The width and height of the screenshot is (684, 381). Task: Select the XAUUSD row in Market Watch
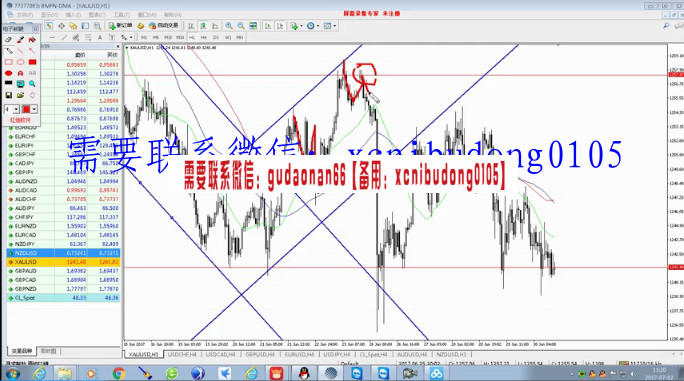coord(63,262)
